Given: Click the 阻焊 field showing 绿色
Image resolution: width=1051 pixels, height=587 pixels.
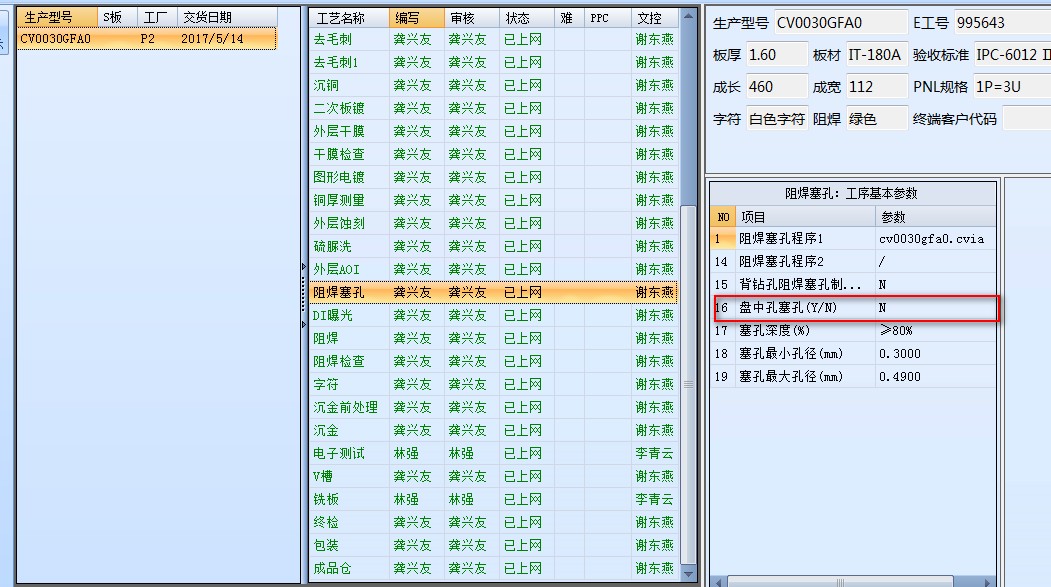Looking at the screenshot, I should tap(877, 119).
